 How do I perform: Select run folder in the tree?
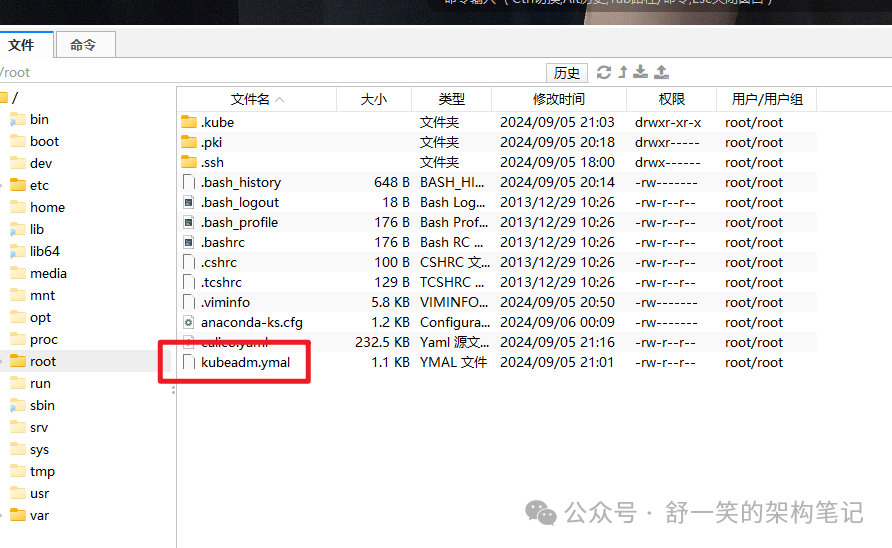pyautogui.click(x=40, y=384)
